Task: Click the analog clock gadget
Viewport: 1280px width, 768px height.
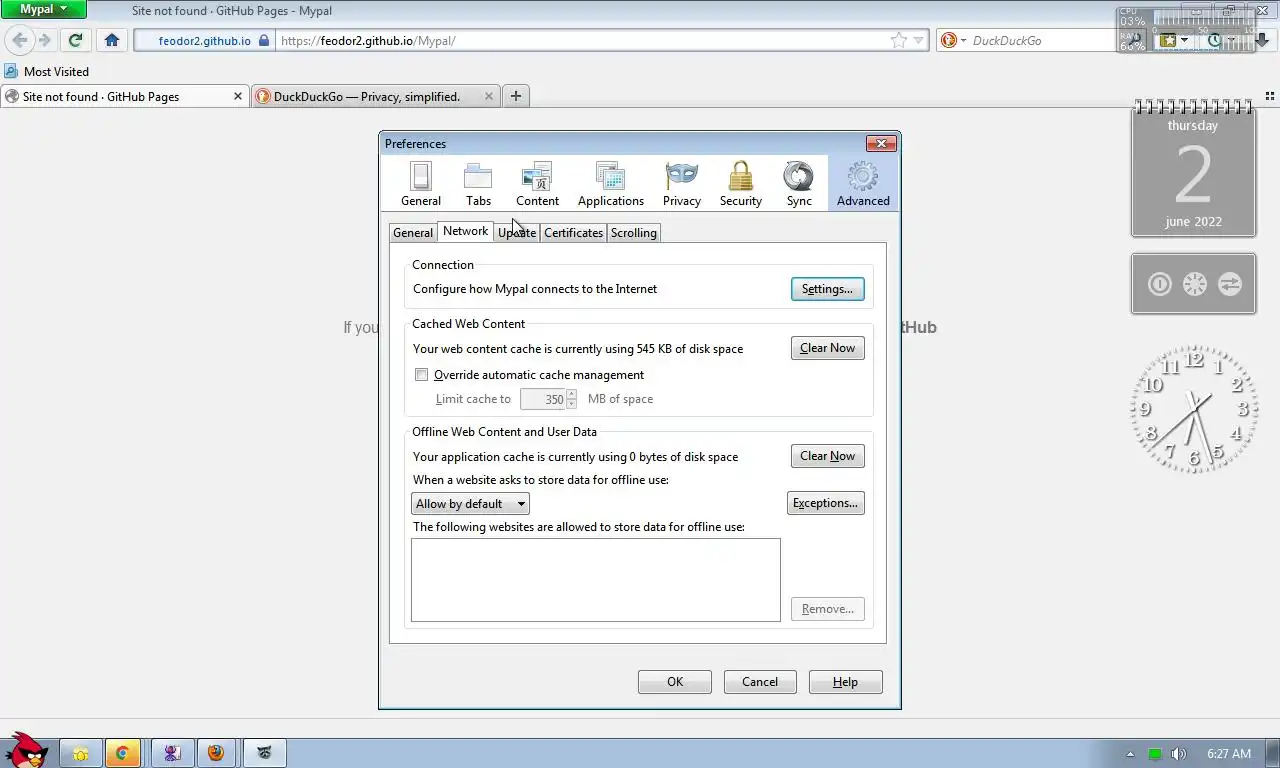Action: coord(1194,407)
